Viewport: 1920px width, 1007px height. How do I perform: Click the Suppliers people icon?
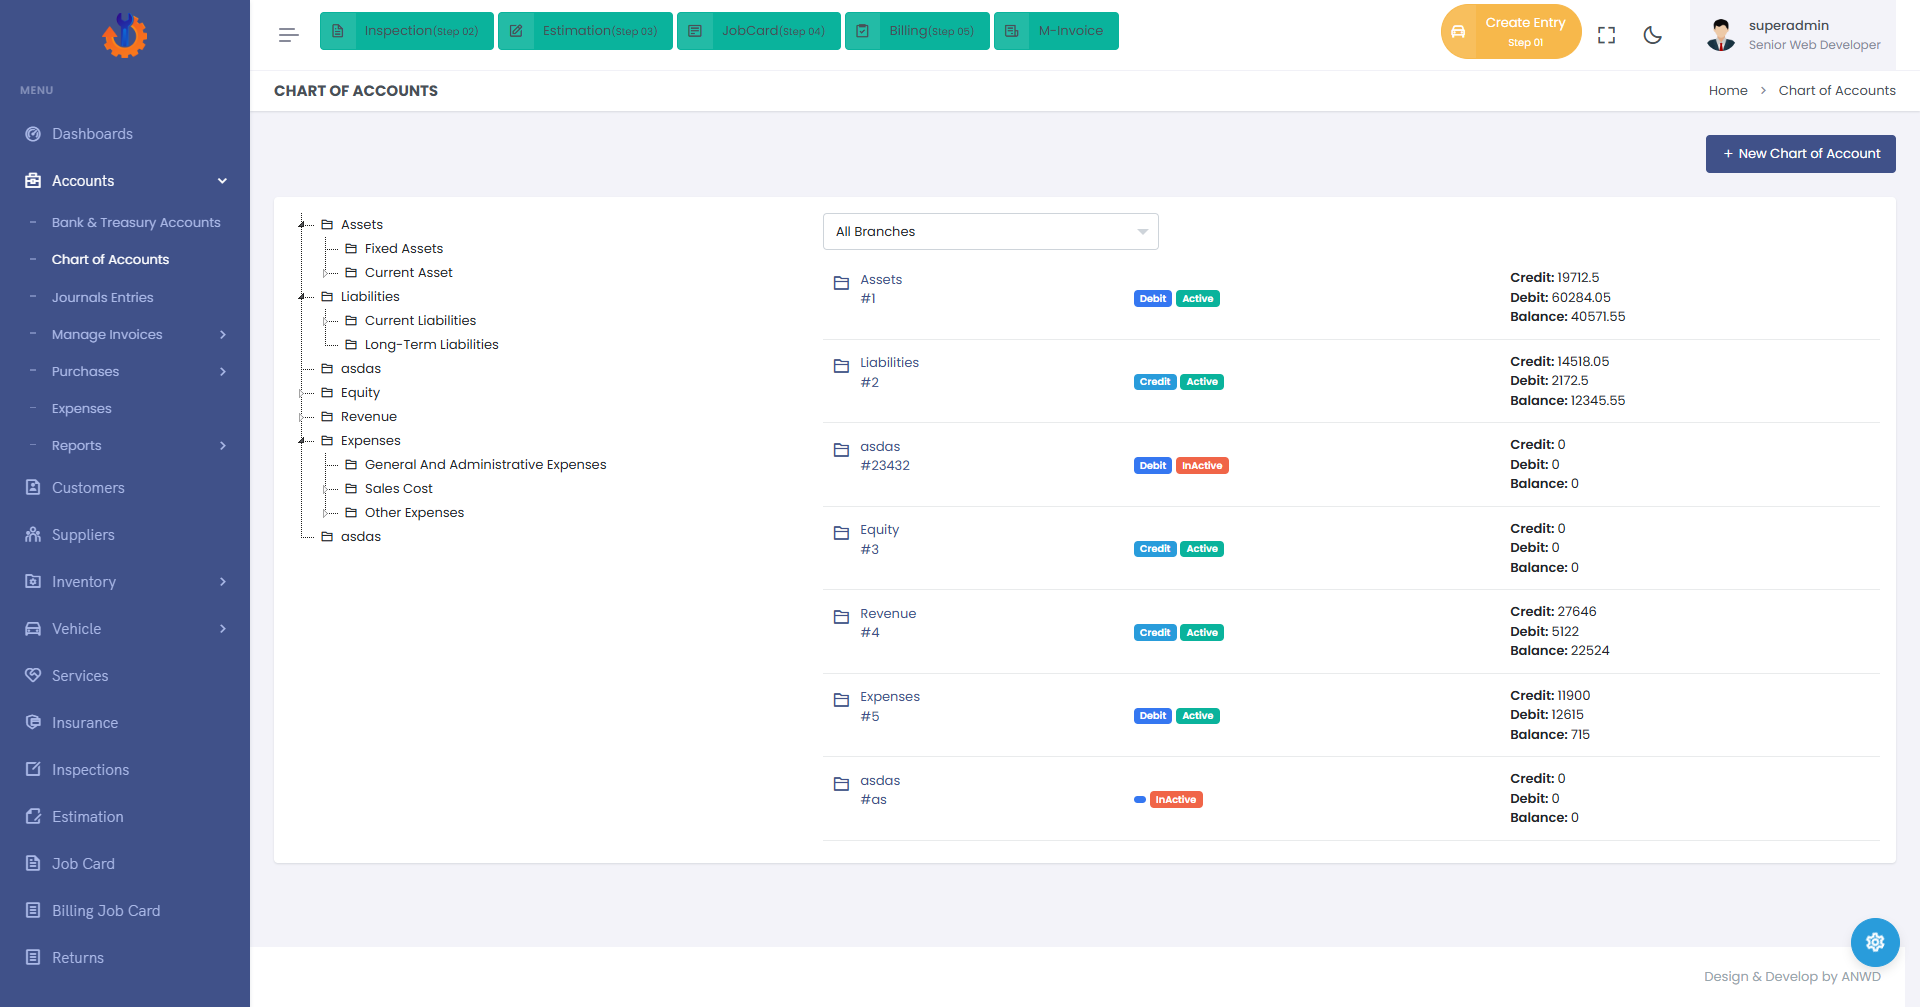(x=33, y=535)
